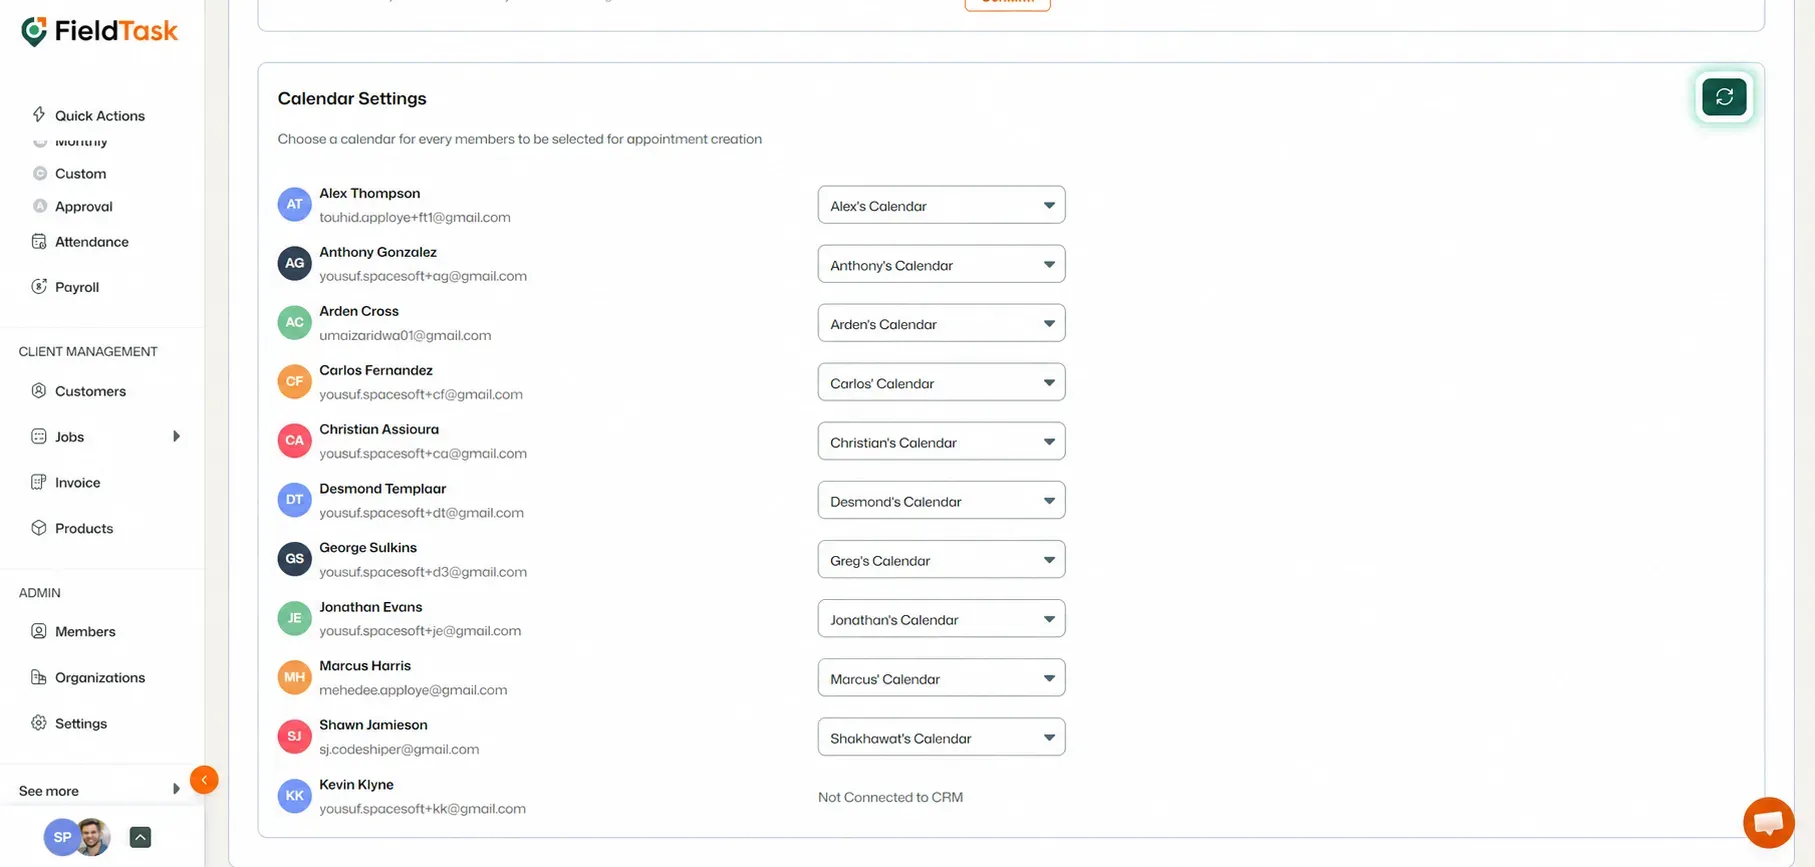Collapse the sidebar with the orange arrow
This screenshot has width=1815, height=867.
[204, 780]
